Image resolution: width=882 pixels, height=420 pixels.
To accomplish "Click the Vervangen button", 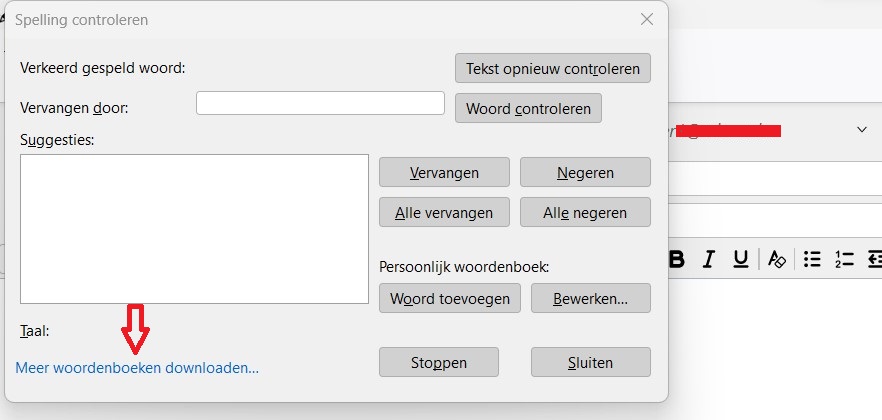I will [444, 172].
